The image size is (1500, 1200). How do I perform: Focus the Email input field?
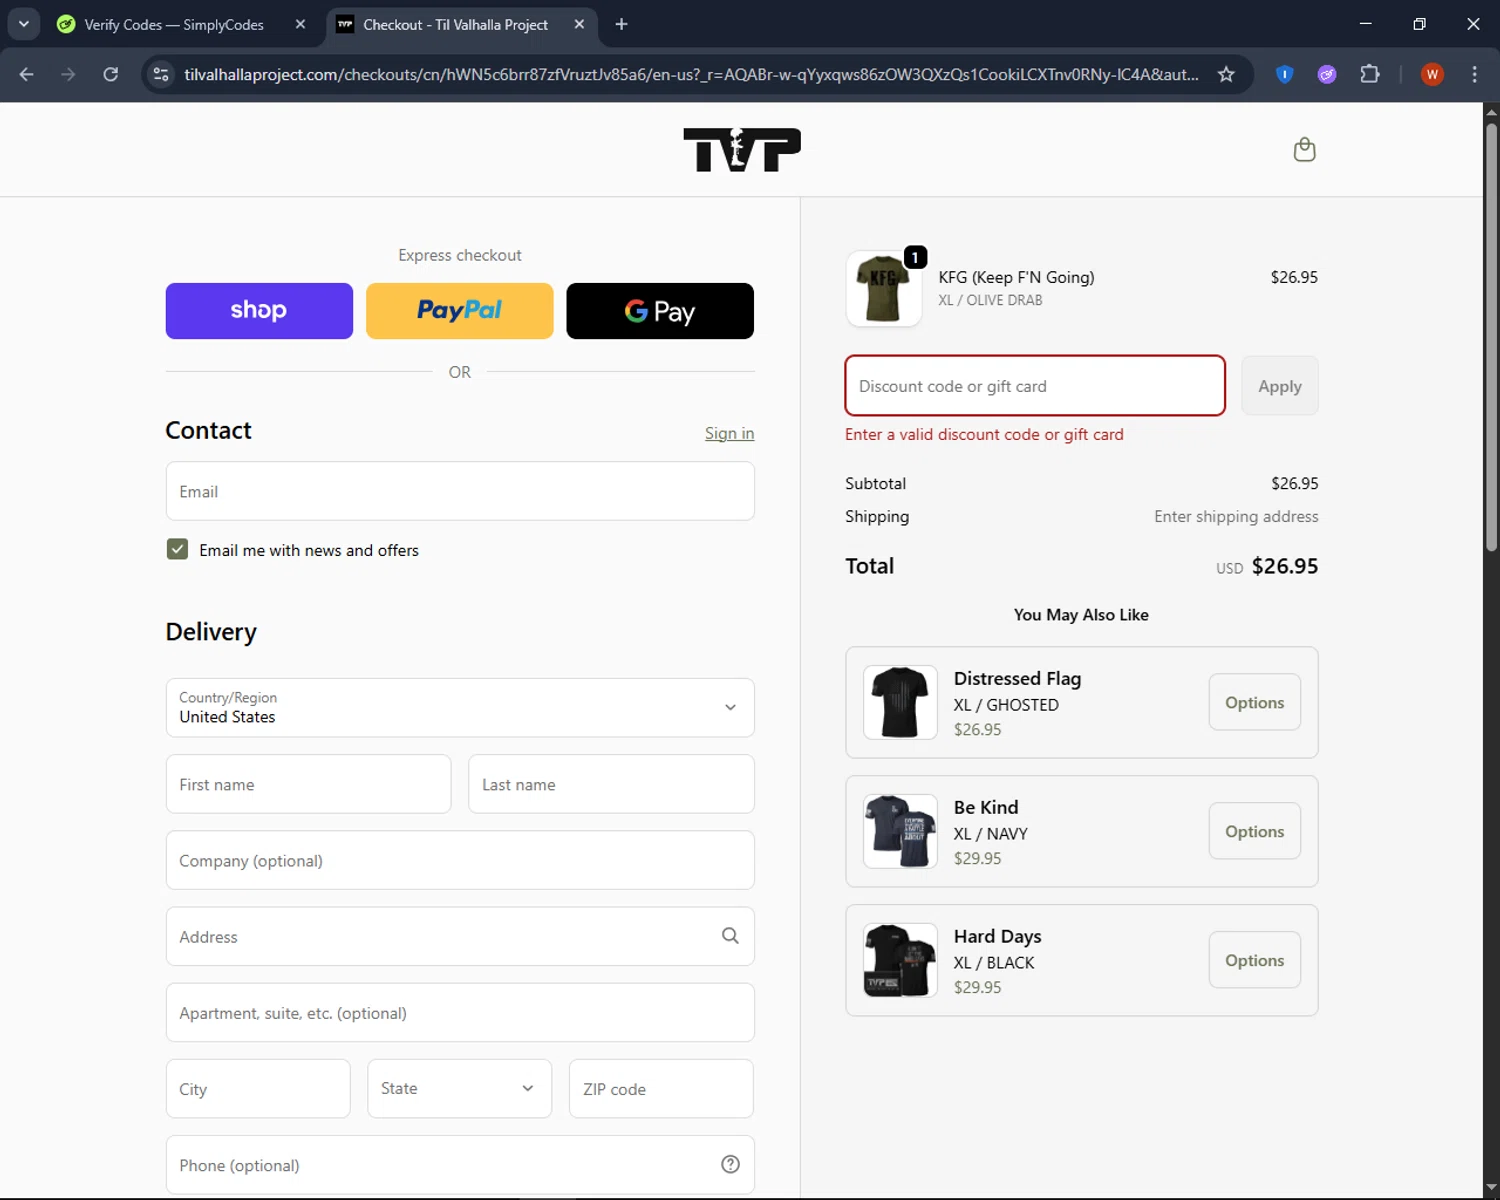pyautogui.click(x=460, y=491)
